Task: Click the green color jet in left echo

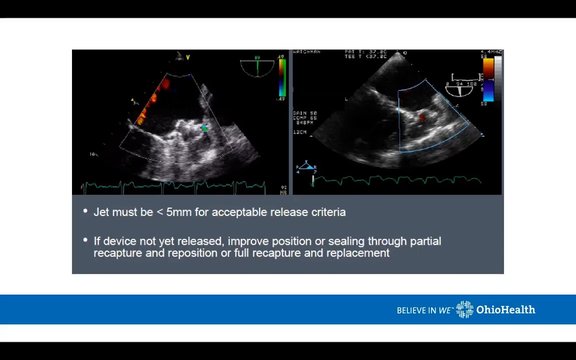Action: click(204, 128)
